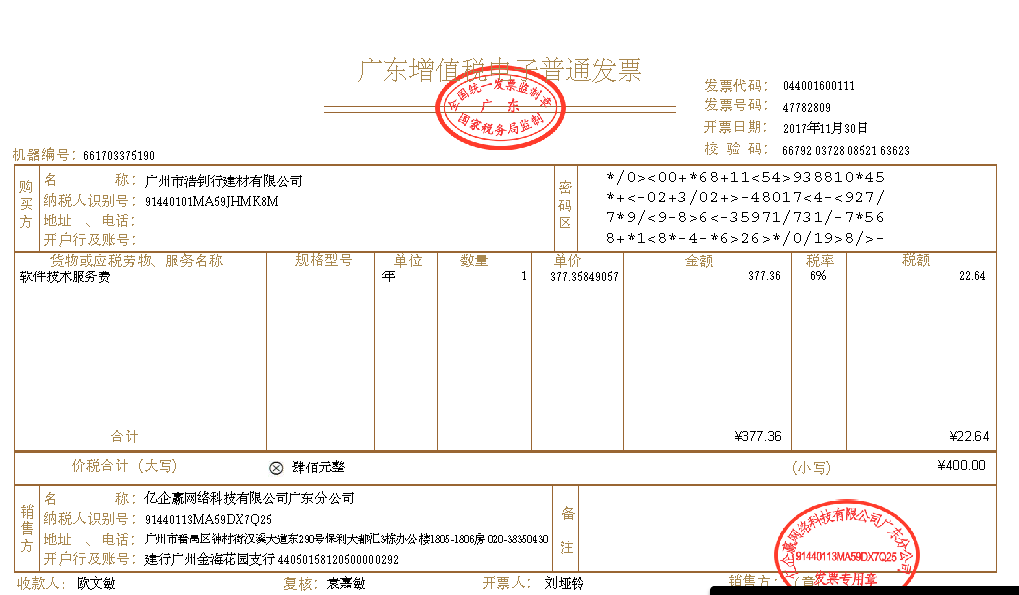Select the total amount ¥377.36

(x=758, y=437)
